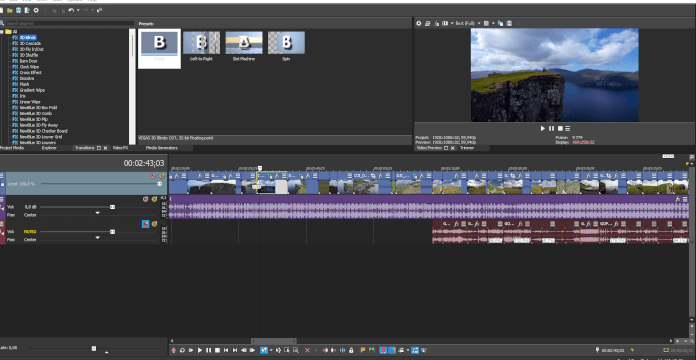The height and width of the screenshot is (360, 696).
Task: Open video preview properties gear icon
Action: 418,23
